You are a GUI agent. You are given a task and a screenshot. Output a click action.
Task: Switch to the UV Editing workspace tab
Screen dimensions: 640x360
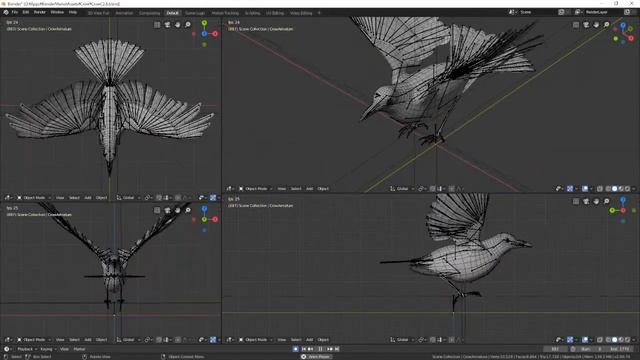275,13
